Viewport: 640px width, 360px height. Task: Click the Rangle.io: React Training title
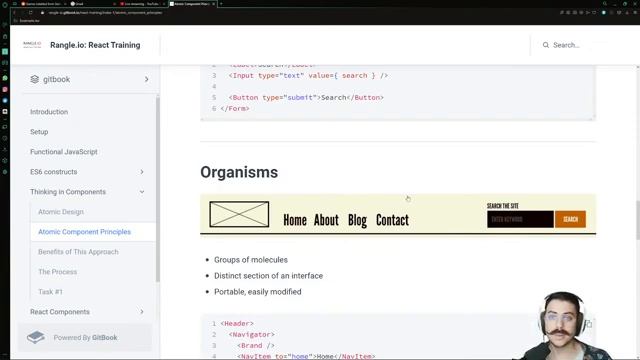click(95, 45)
